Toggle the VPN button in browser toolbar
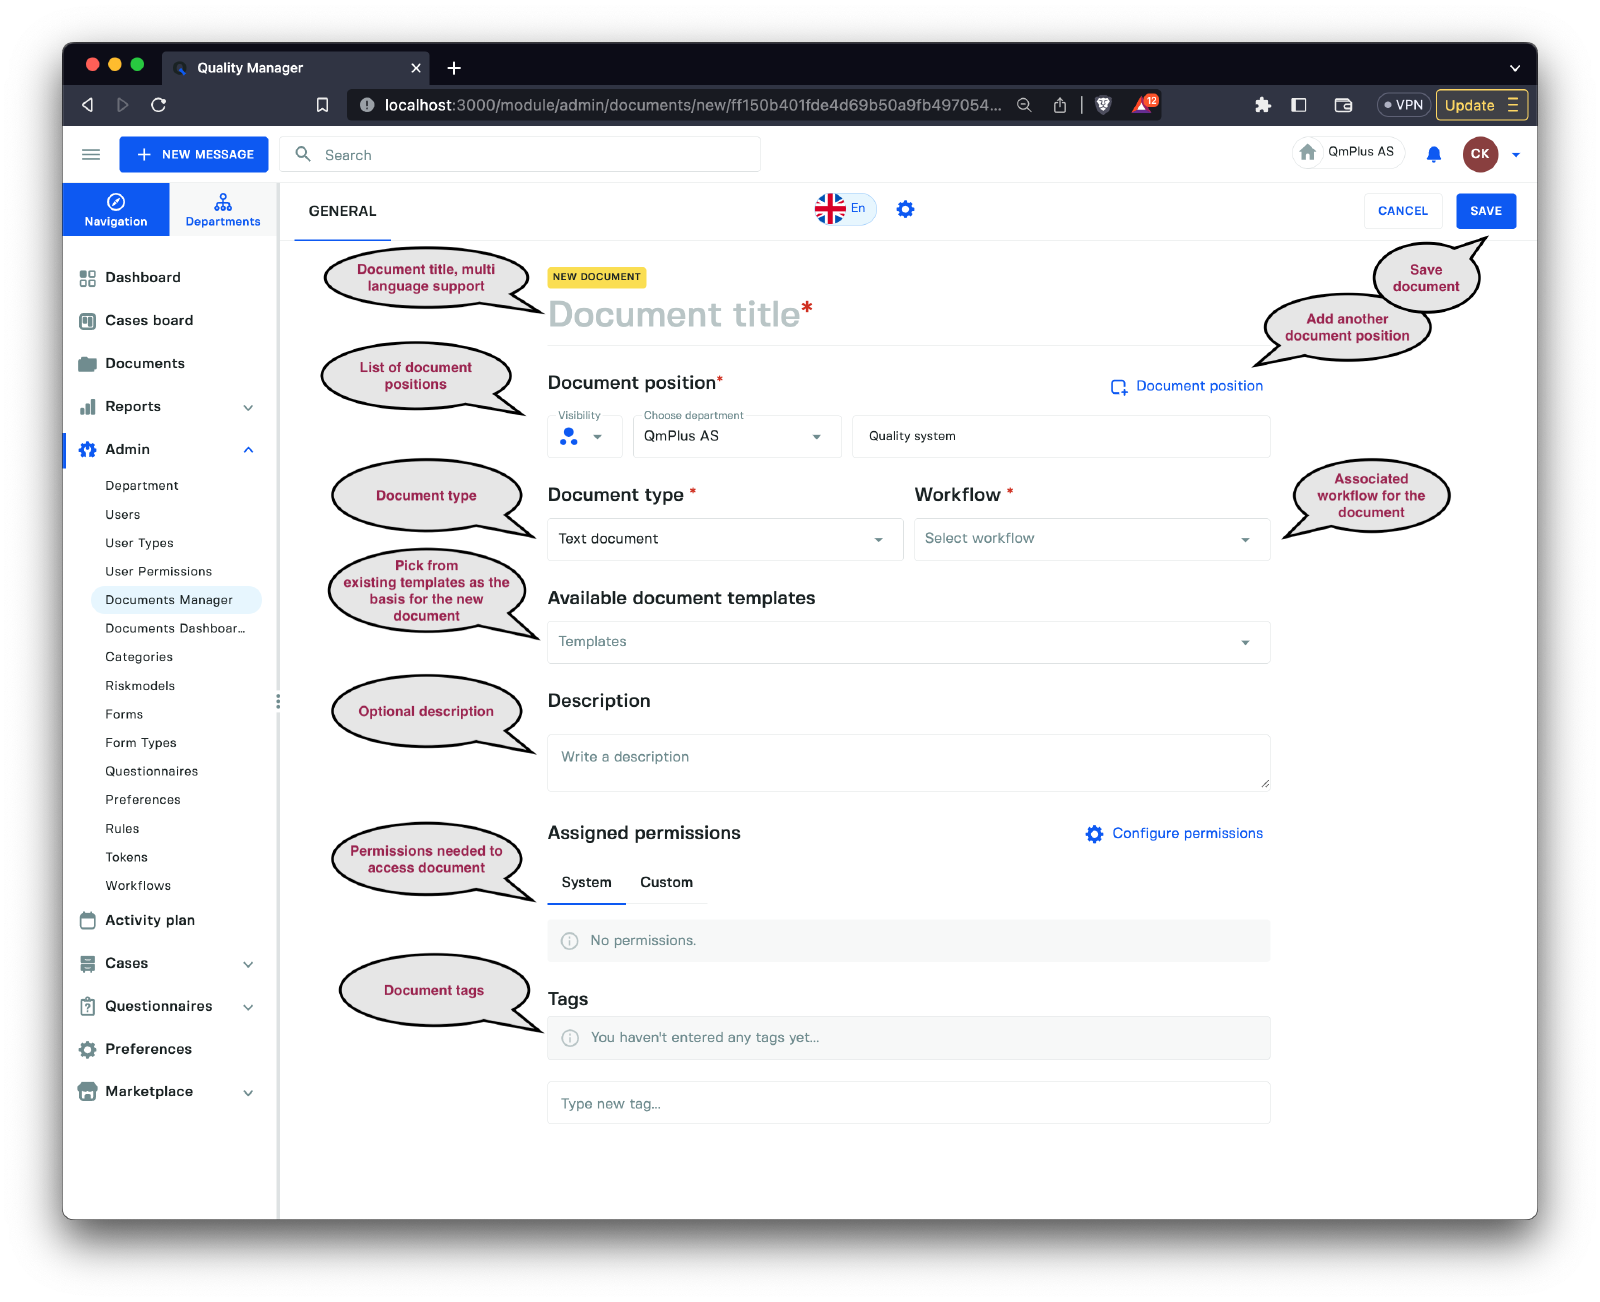Screen dimensions: 1600x1302 1403,105
